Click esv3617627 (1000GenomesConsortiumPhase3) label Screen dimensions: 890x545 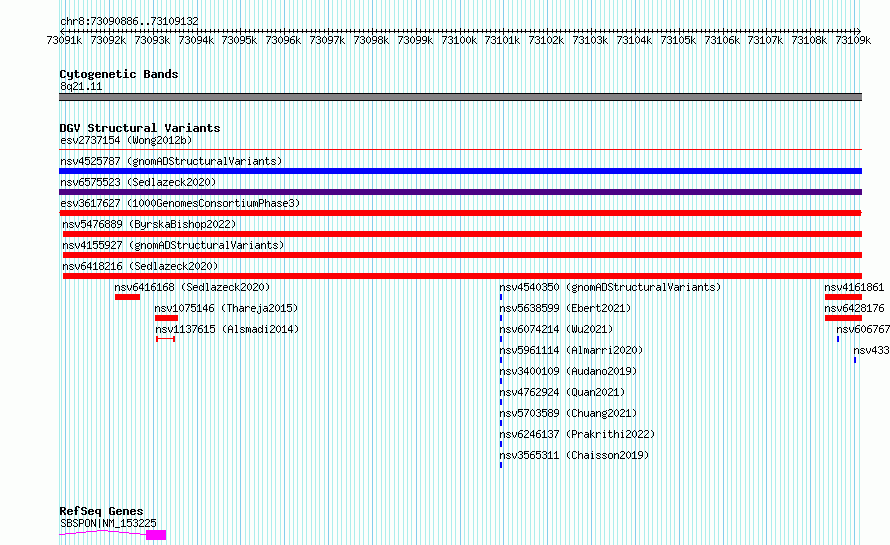180,203
